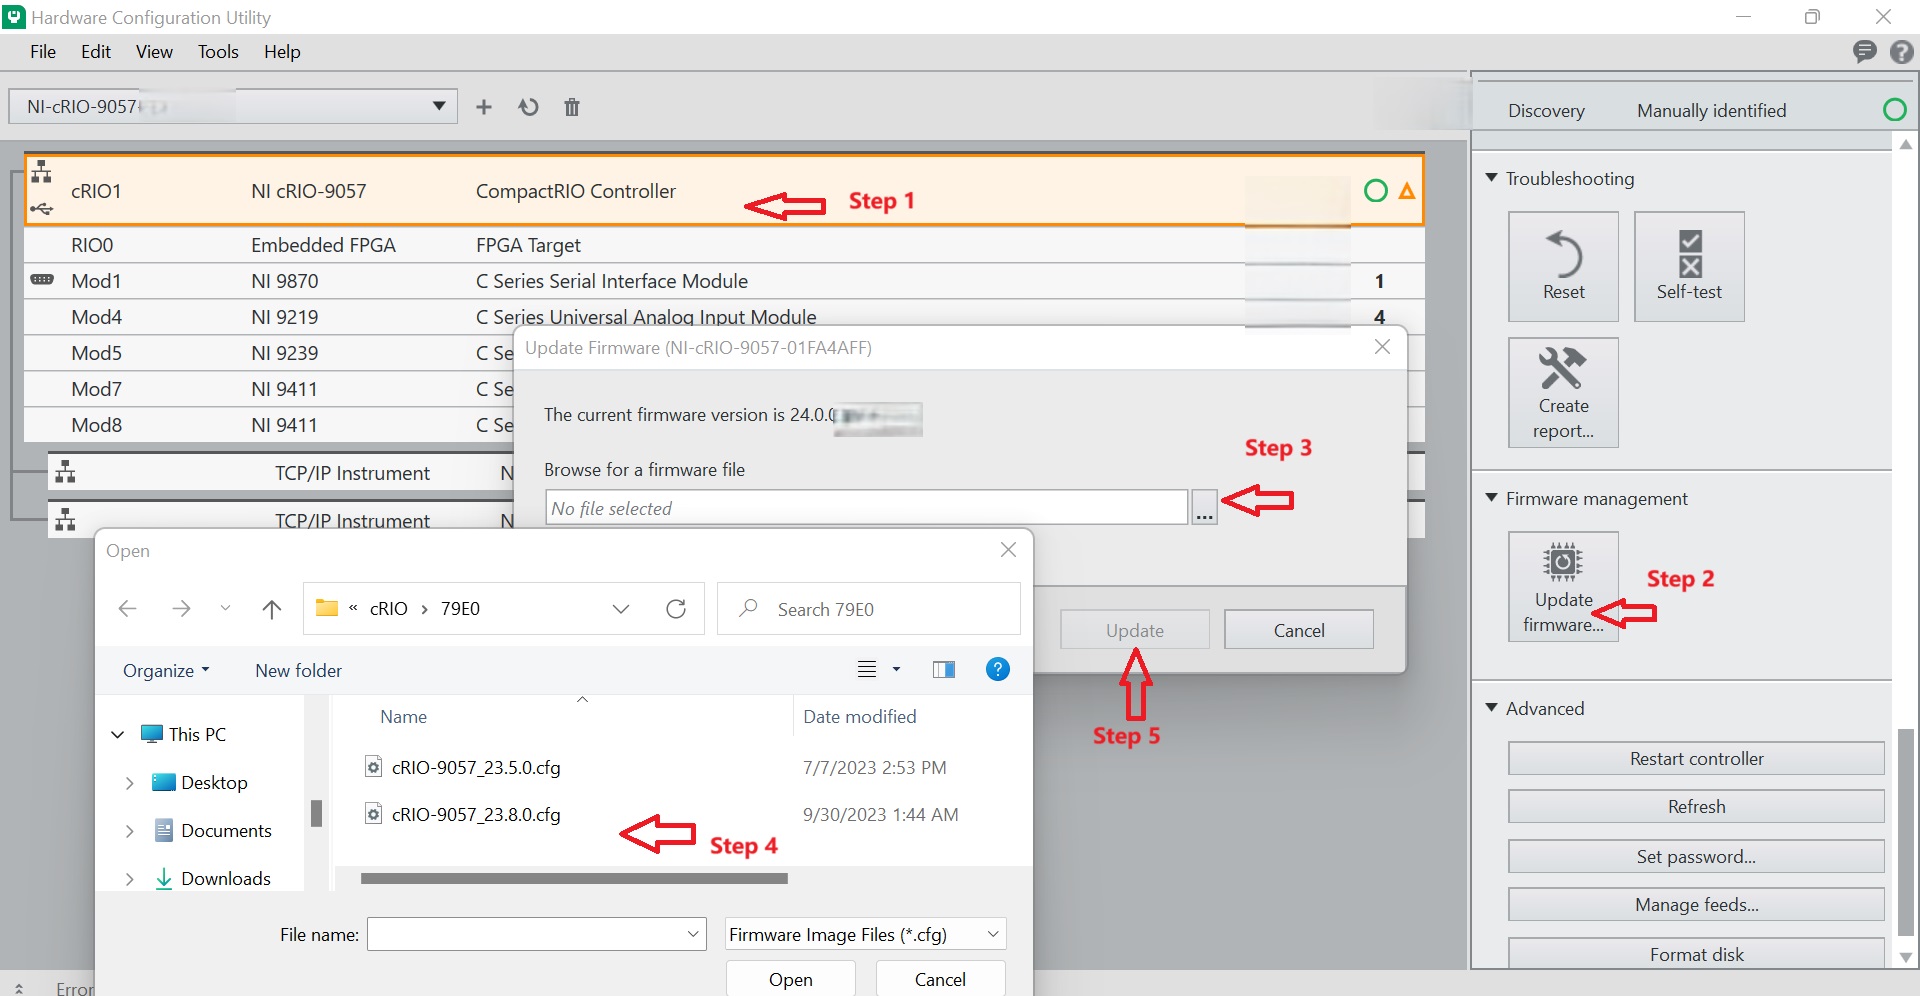Click the serial module icon beside Mod1
The width and height of the screenshot is (1920, 996).
click(x=42, y=280)
